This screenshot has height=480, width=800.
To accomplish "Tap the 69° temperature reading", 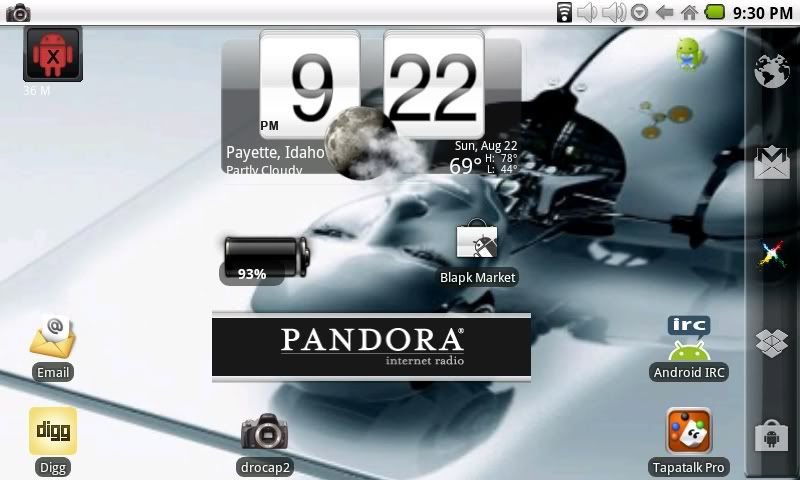I will 465,166.
